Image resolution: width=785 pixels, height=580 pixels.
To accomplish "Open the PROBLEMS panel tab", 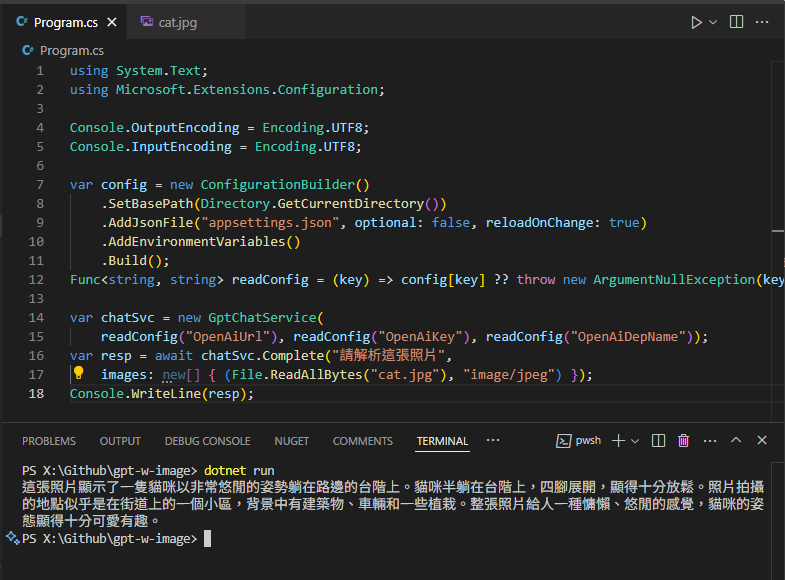I will [x=49, y=441].
